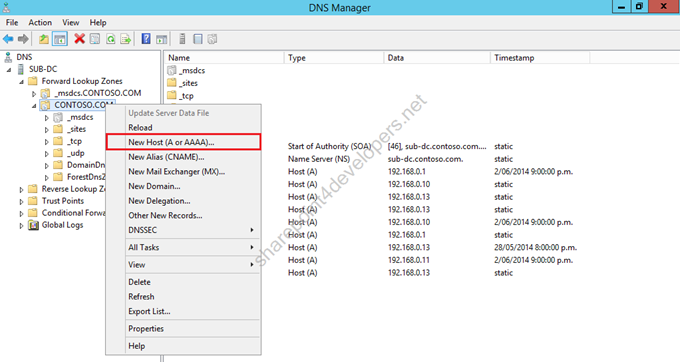This screenshot has height=362, width=680.
Task: Open the Action menu
Action: tap(40, 23)
